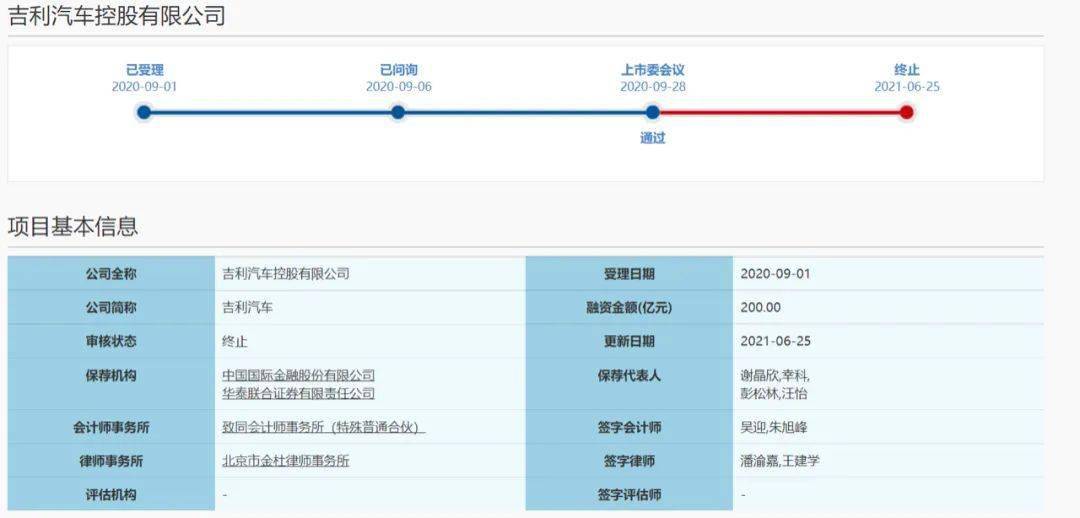The height and width of the screenshot is (518, 1080).
Task: Click the 融资金额(亿元) header cell
Action: click(x=629, y=307)
